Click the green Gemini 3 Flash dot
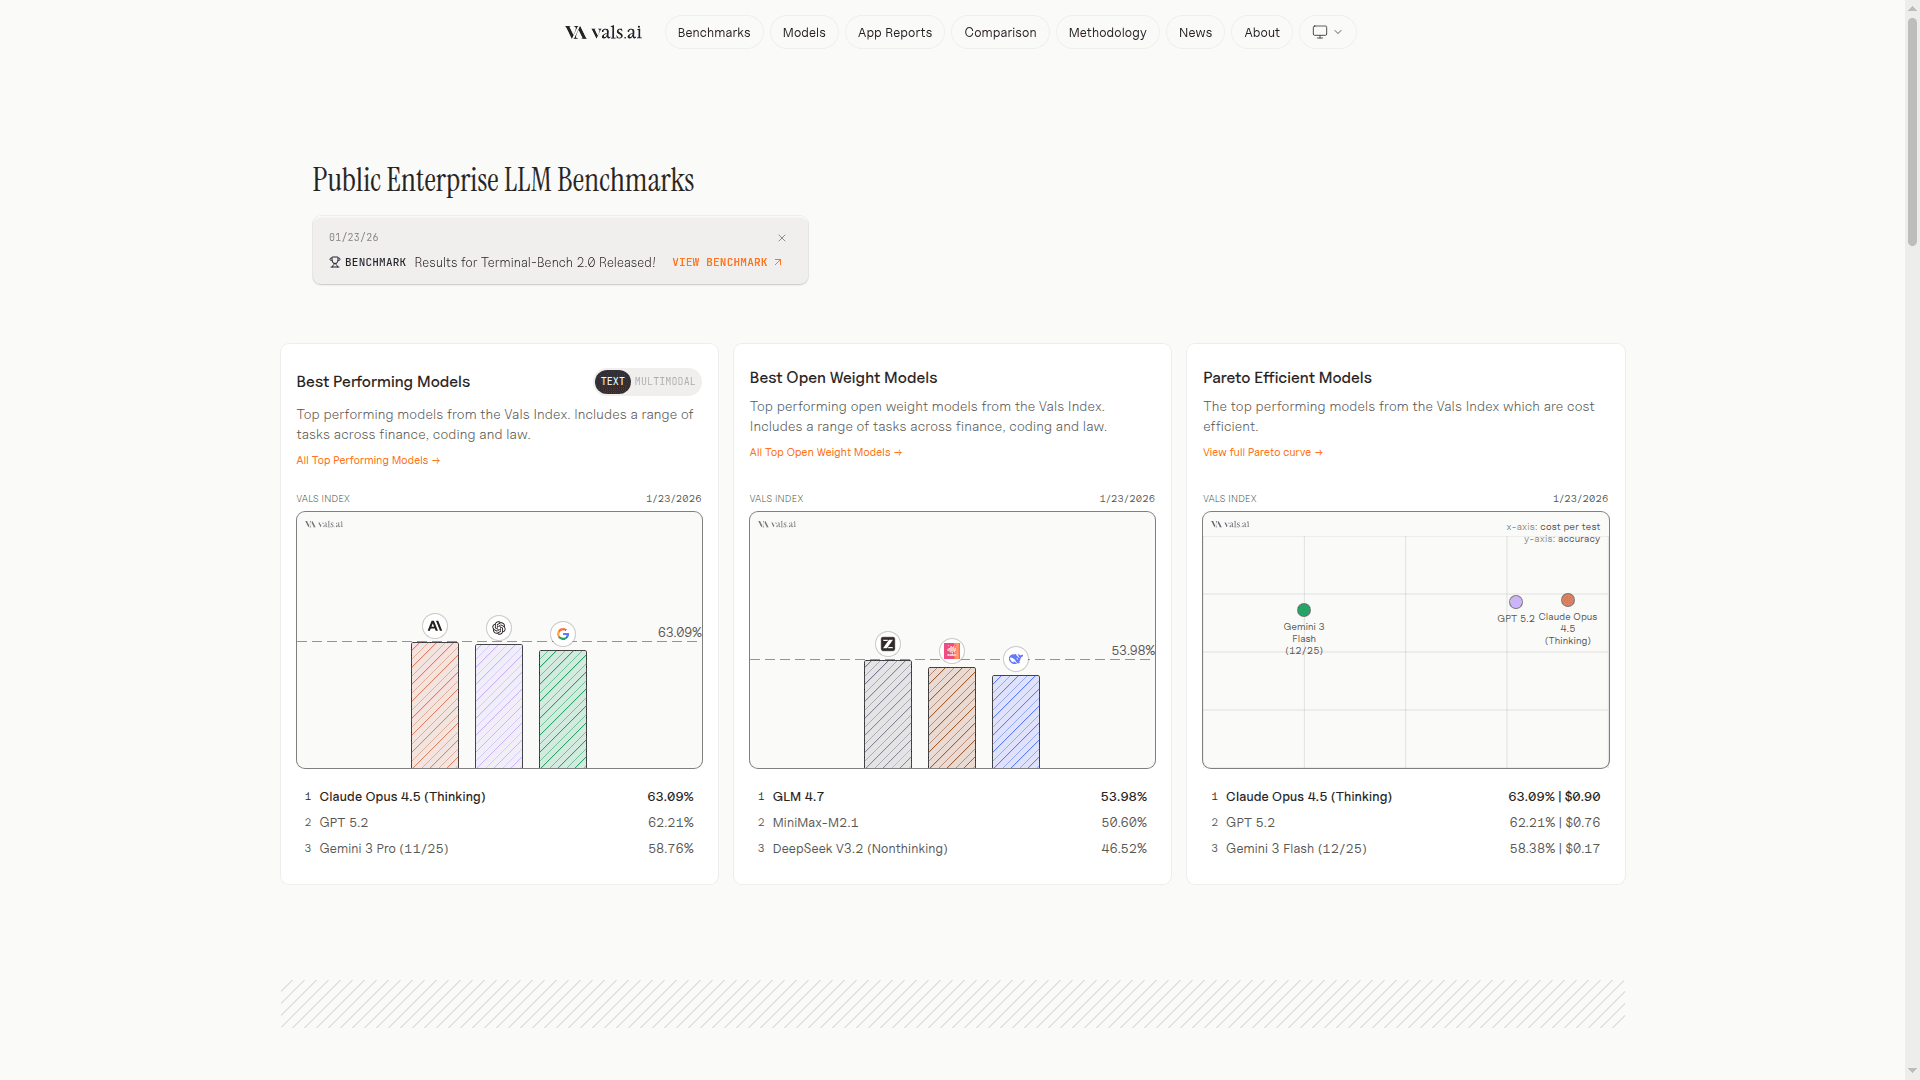The image size is (1920, 1080). point(1304,610)
